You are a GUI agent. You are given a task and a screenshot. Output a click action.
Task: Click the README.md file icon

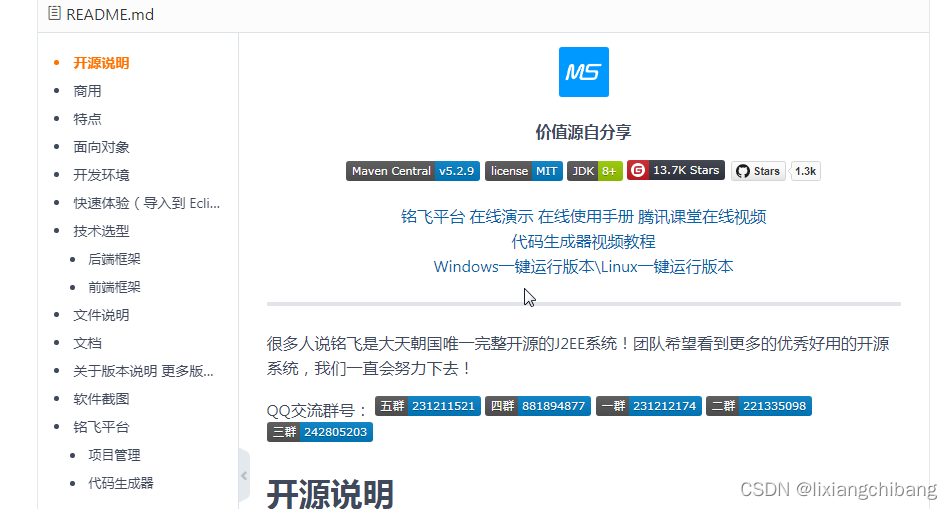point(54,13)
